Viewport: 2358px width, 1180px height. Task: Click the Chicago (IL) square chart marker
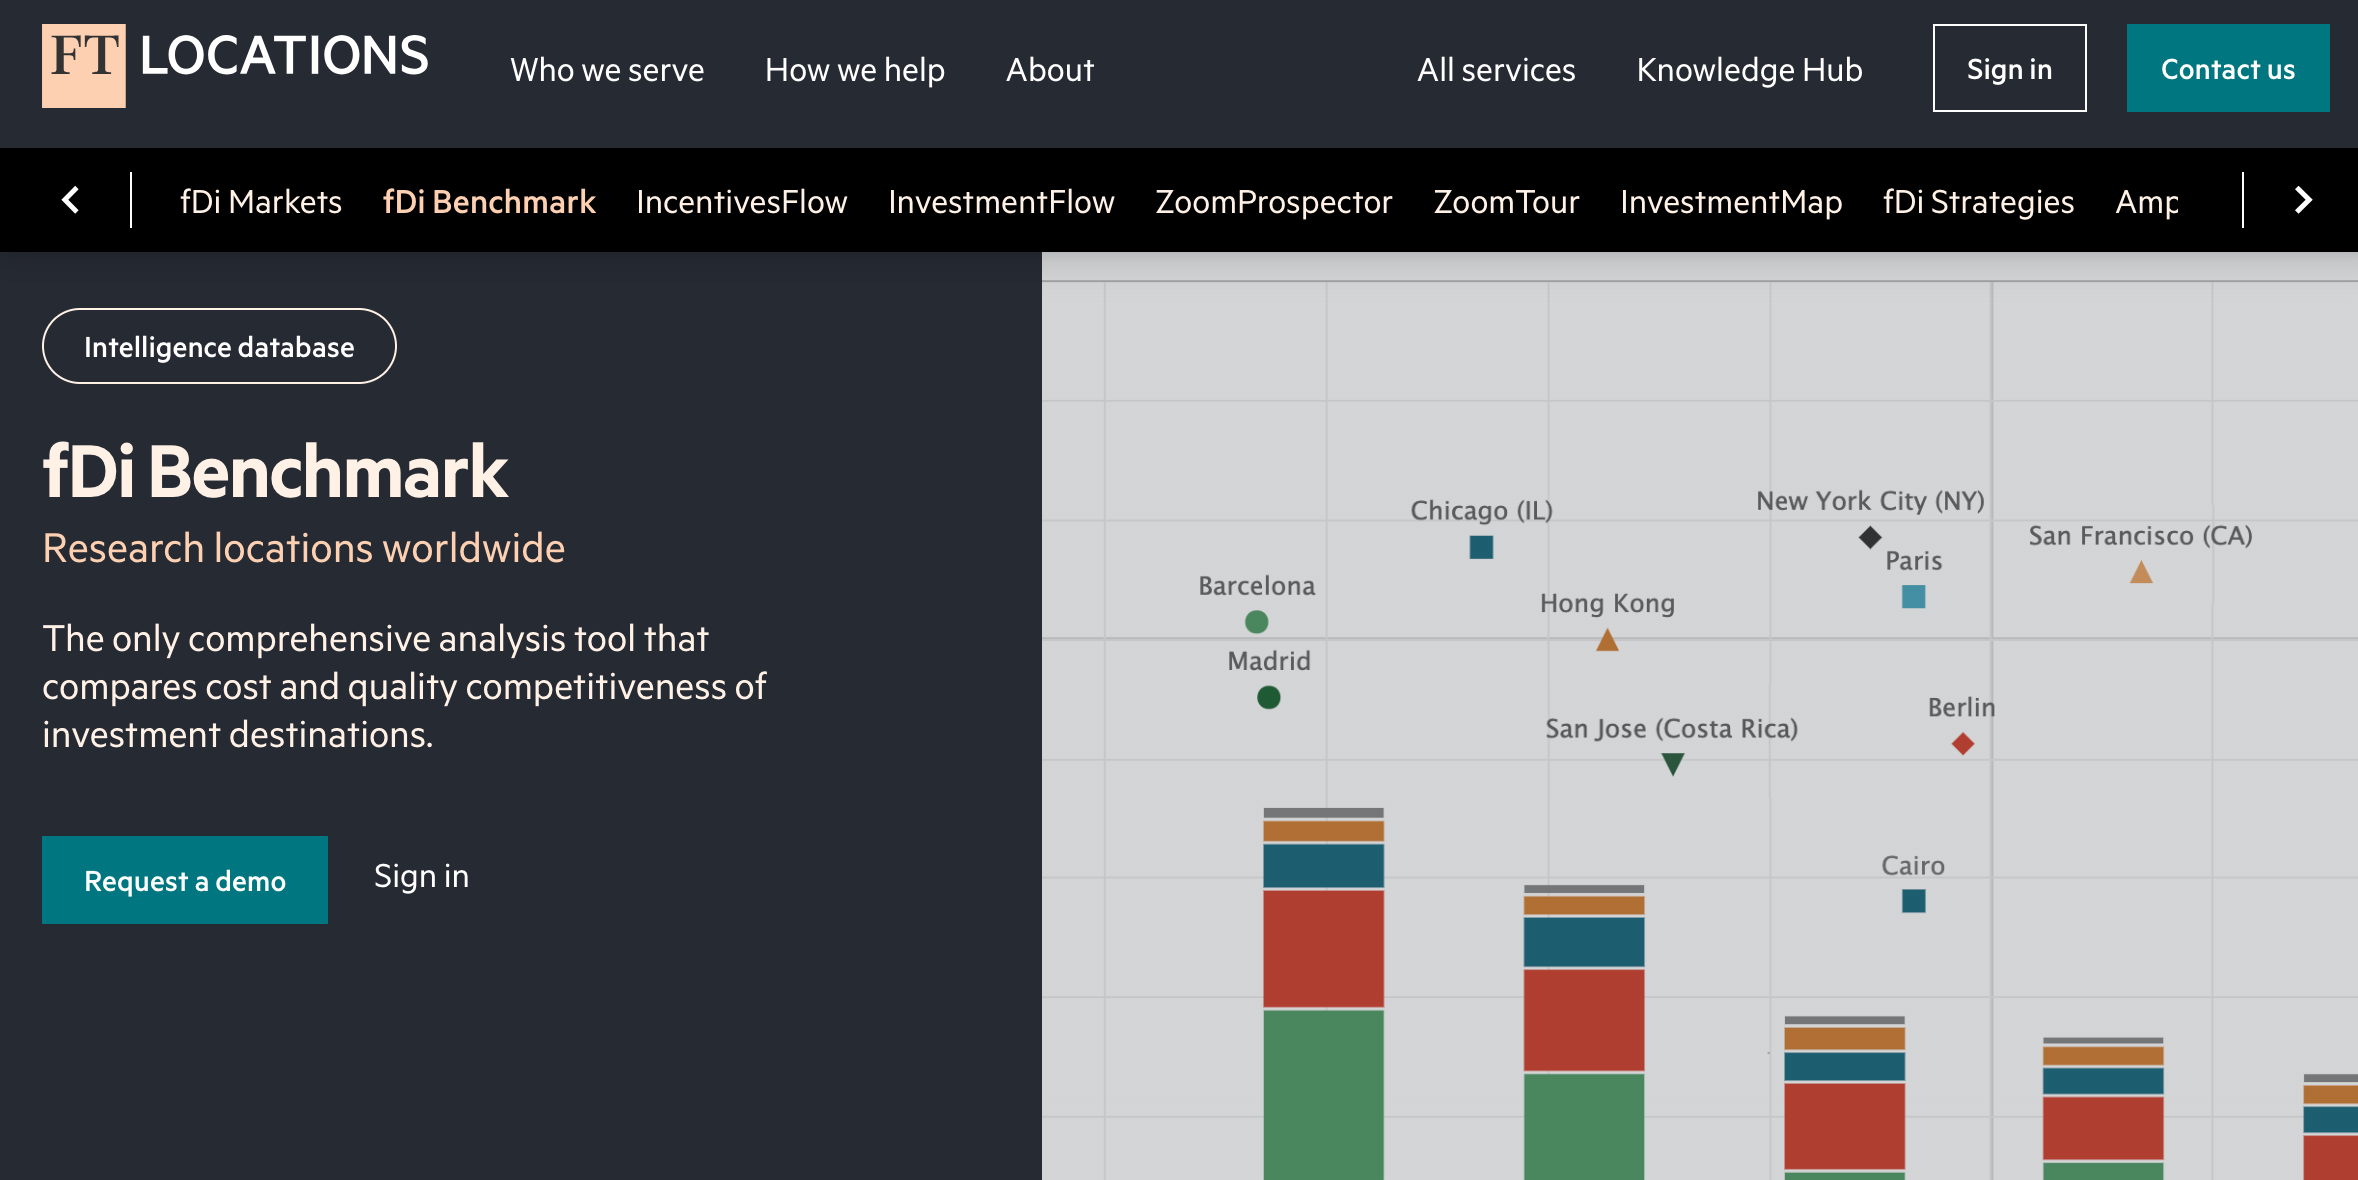(x=1481, y=547)
